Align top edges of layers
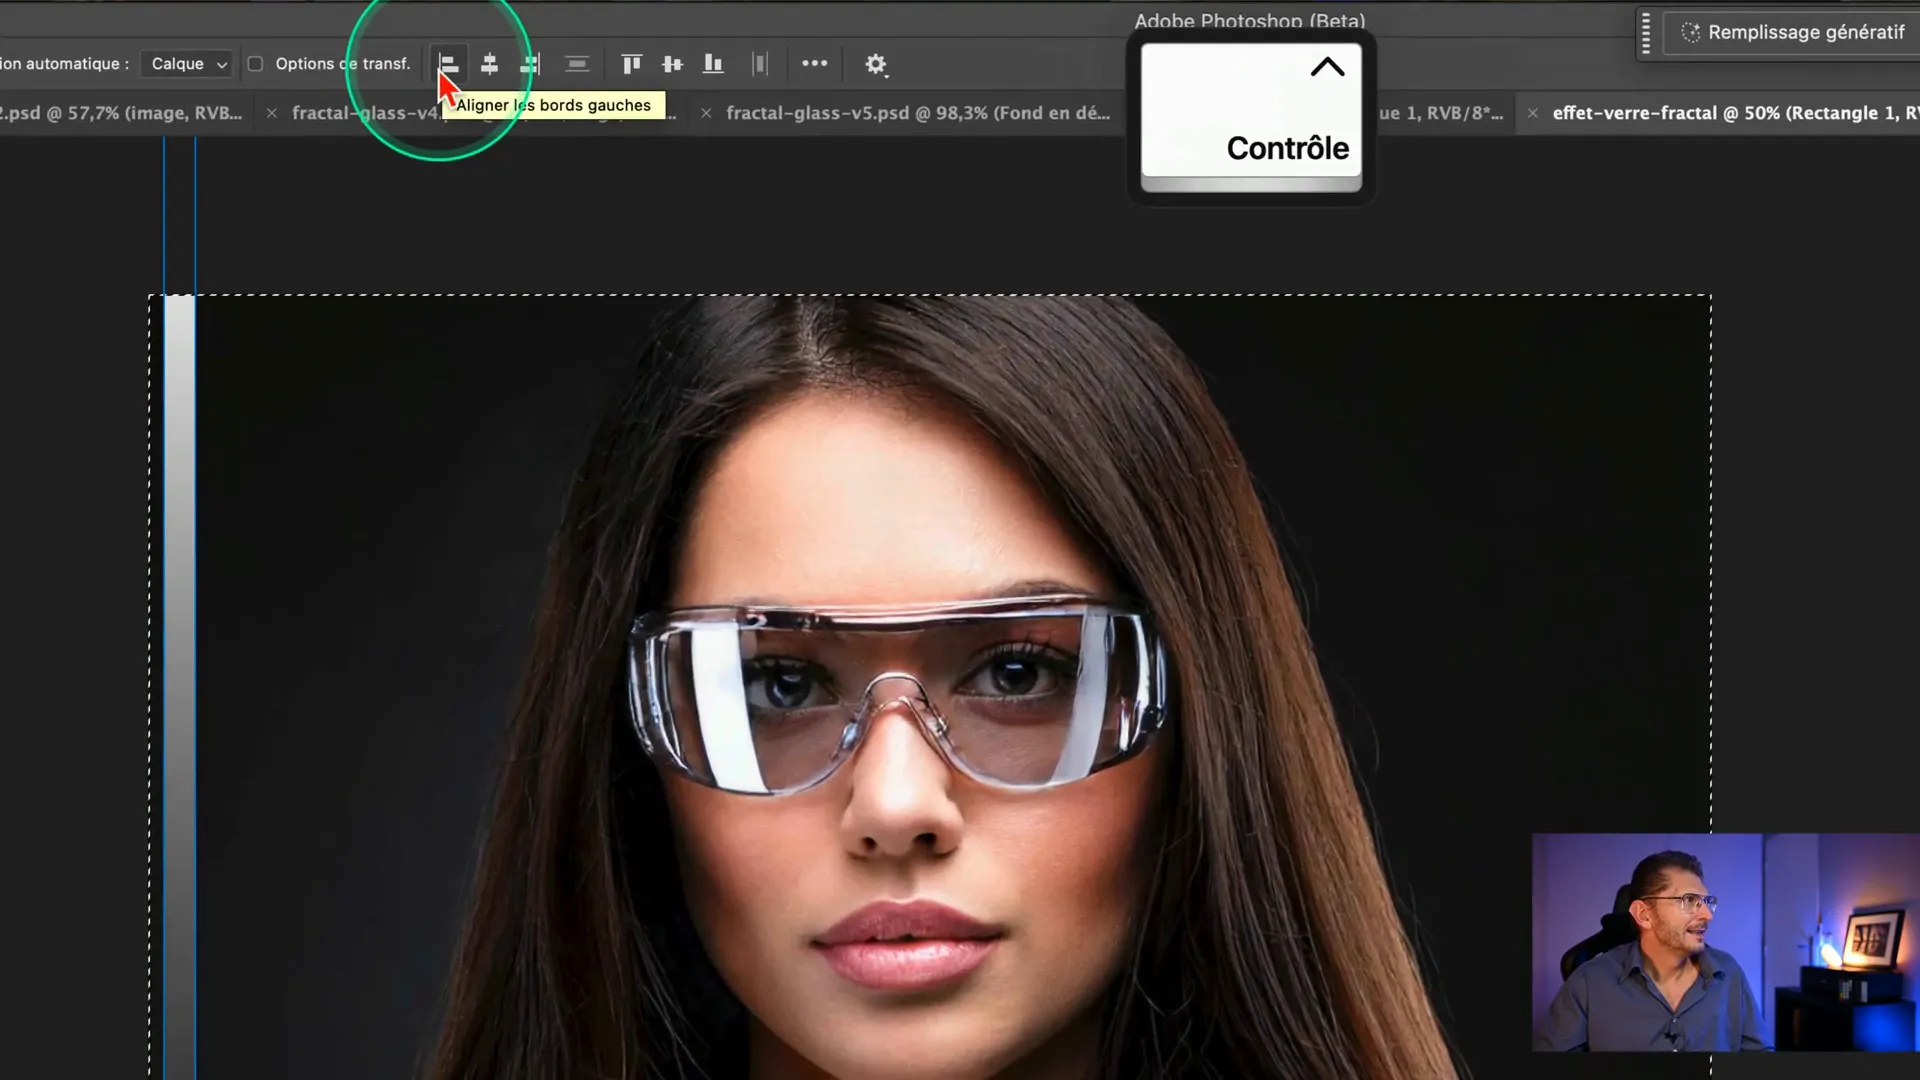Image resolution: width=1920 pixels, height=1080 pixels. (631, 65)
